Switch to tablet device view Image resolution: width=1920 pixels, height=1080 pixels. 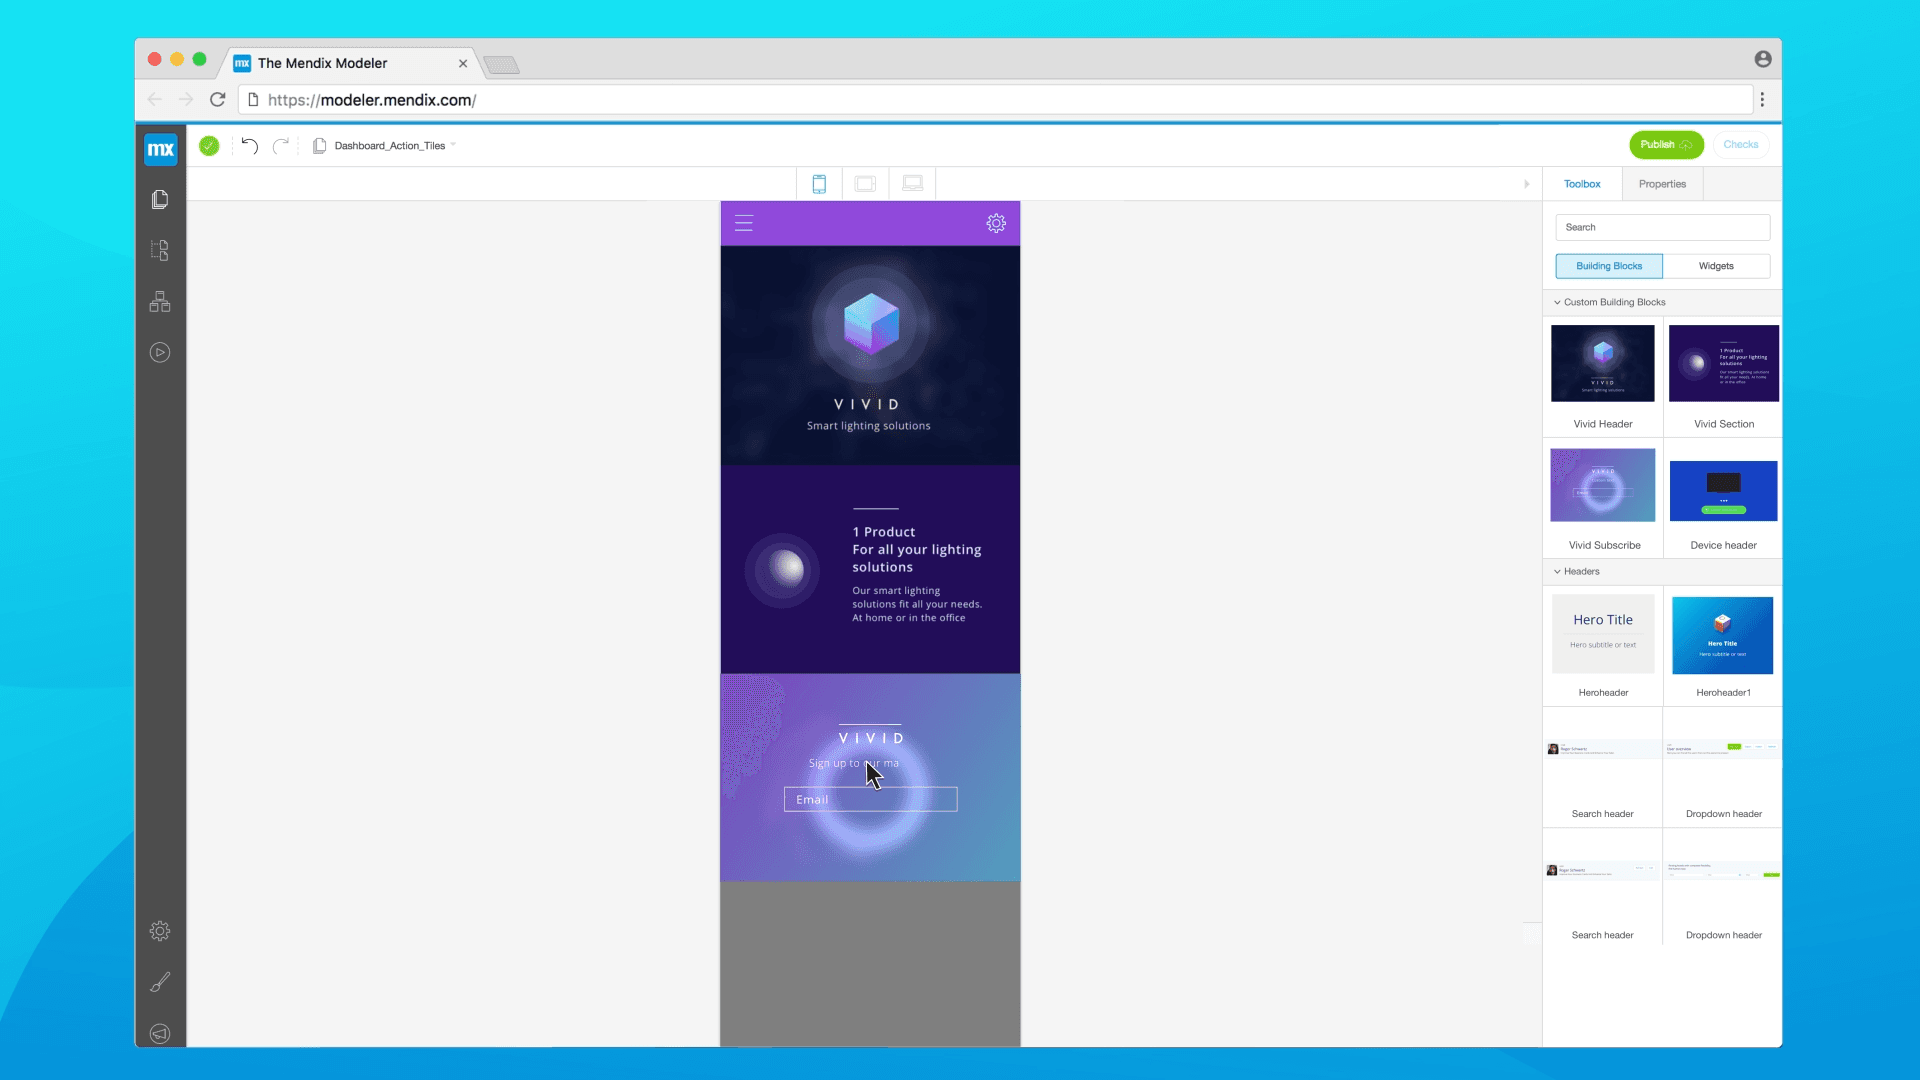(x=865, y=184)
